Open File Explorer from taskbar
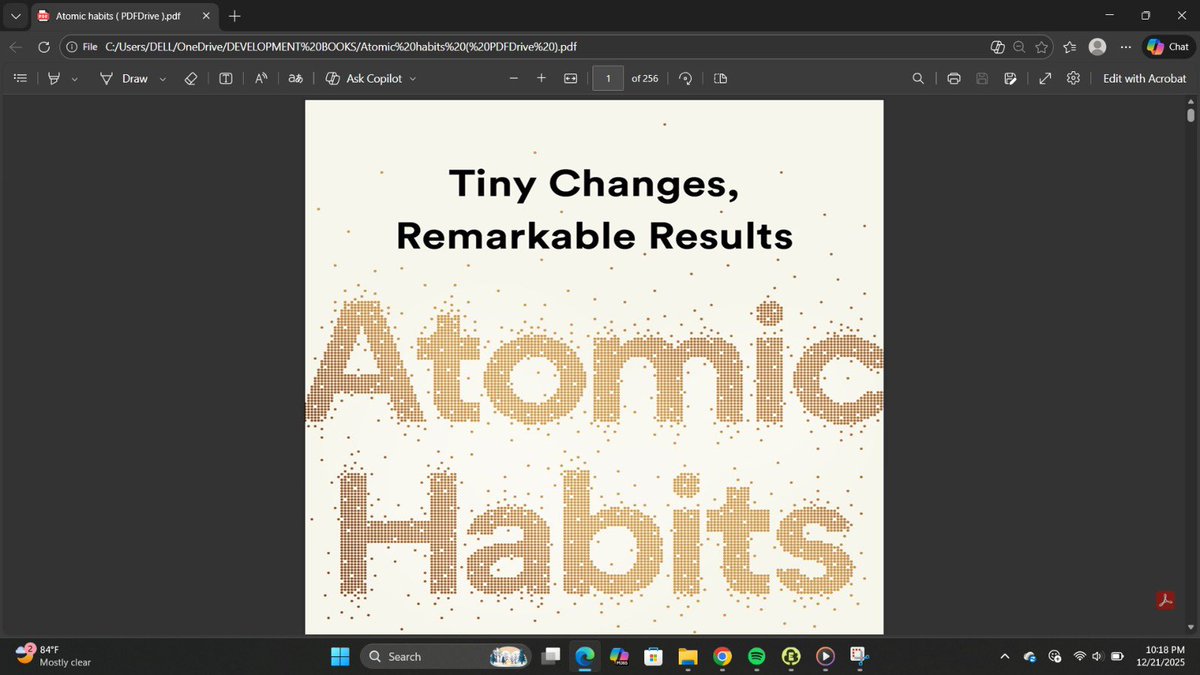Screen dimensions: 1200x675 687,656
